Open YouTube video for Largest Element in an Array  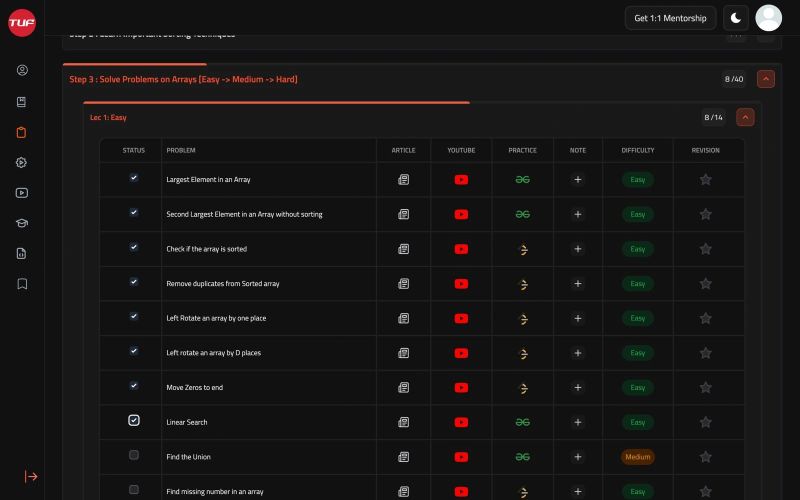coord(461,180)
